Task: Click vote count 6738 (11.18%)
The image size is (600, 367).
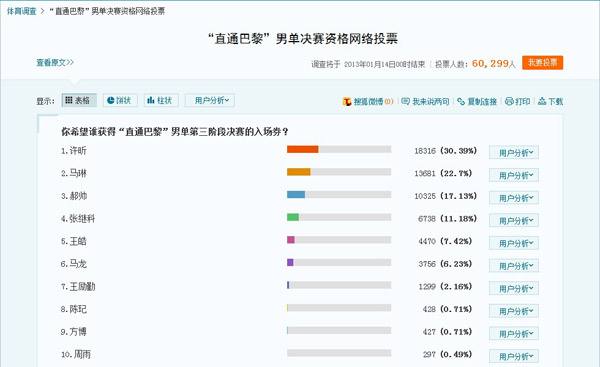Action: coord(447,219)
